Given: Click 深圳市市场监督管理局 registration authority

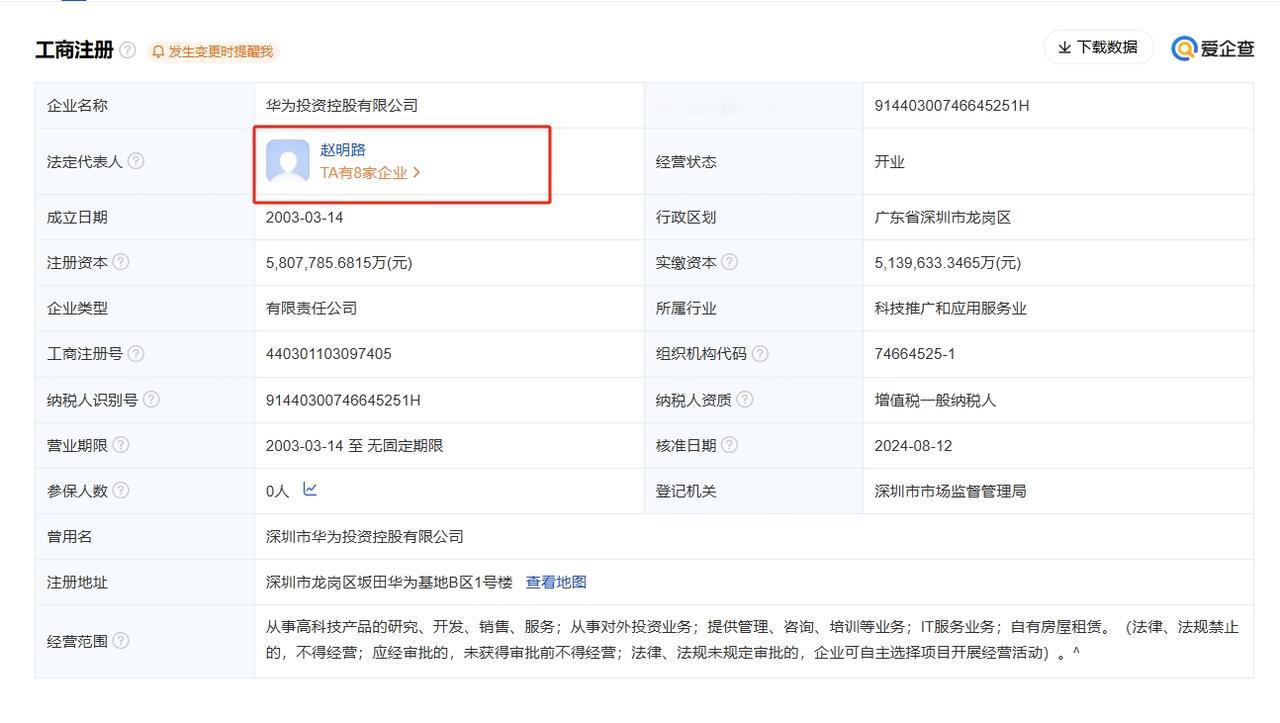Looking at the screenshot, I should [950, 491].
